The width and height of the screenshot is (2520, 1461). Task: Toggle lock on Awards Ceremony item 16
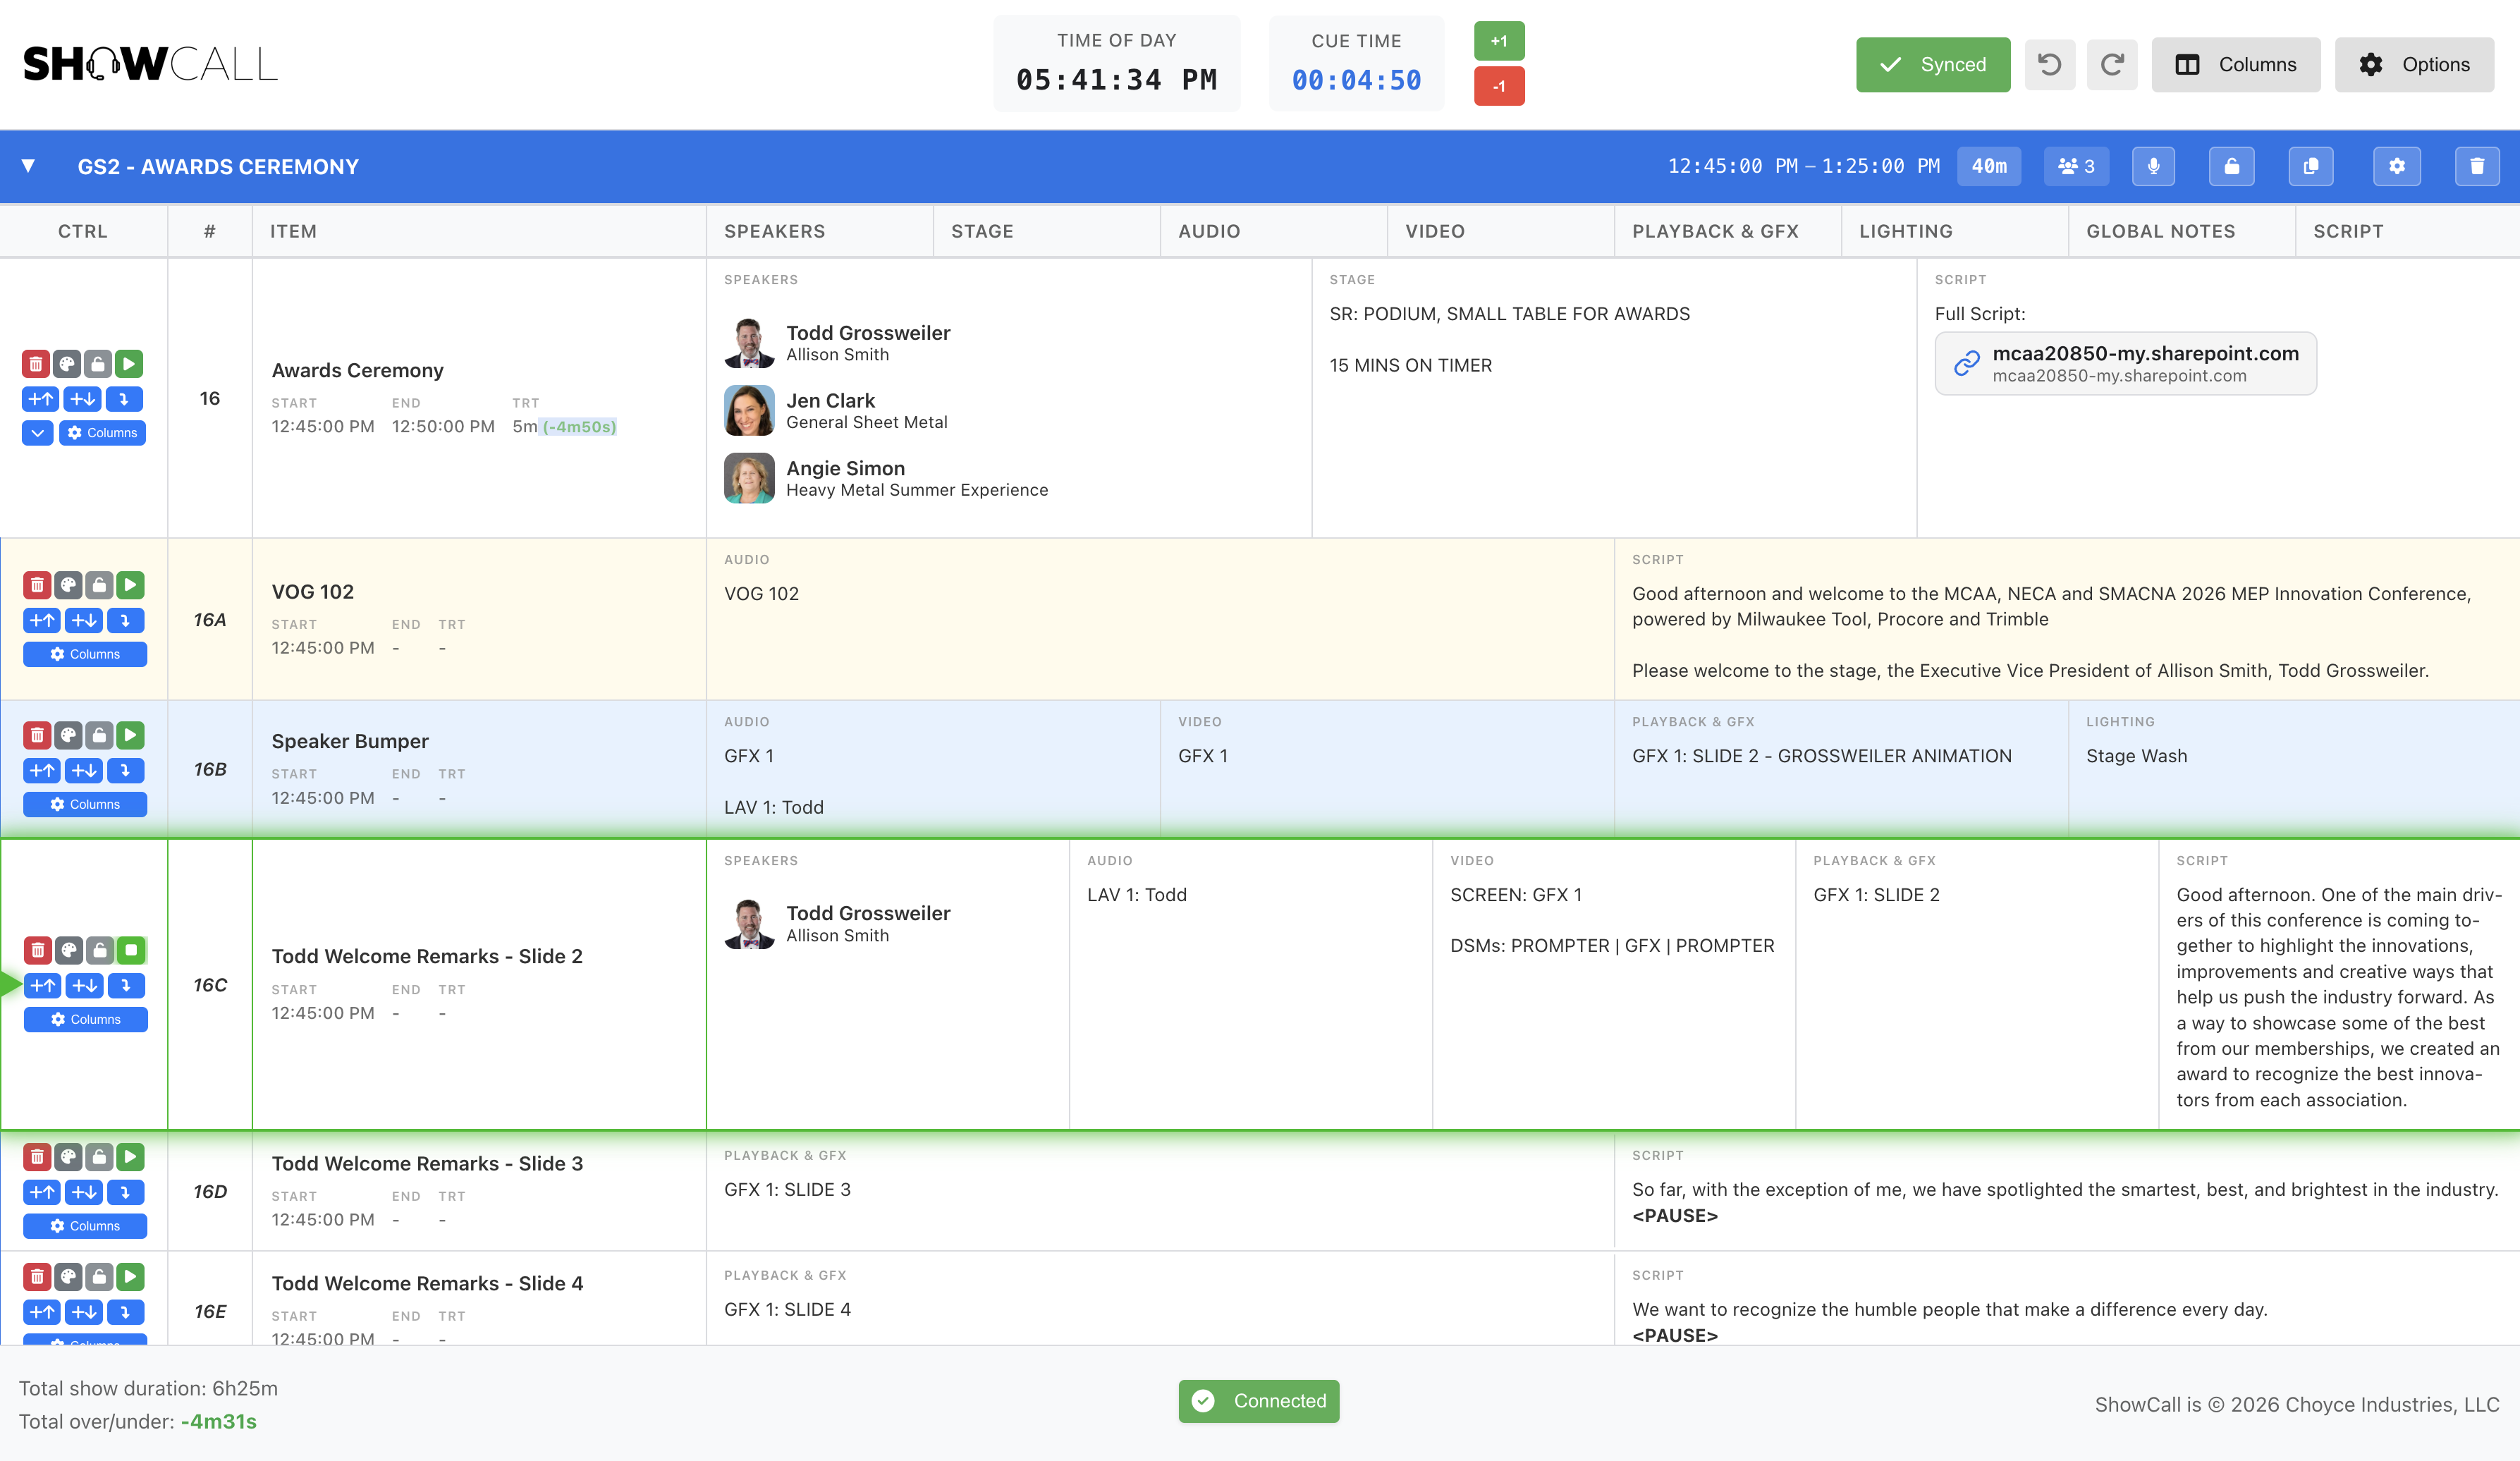click(98, 363)
